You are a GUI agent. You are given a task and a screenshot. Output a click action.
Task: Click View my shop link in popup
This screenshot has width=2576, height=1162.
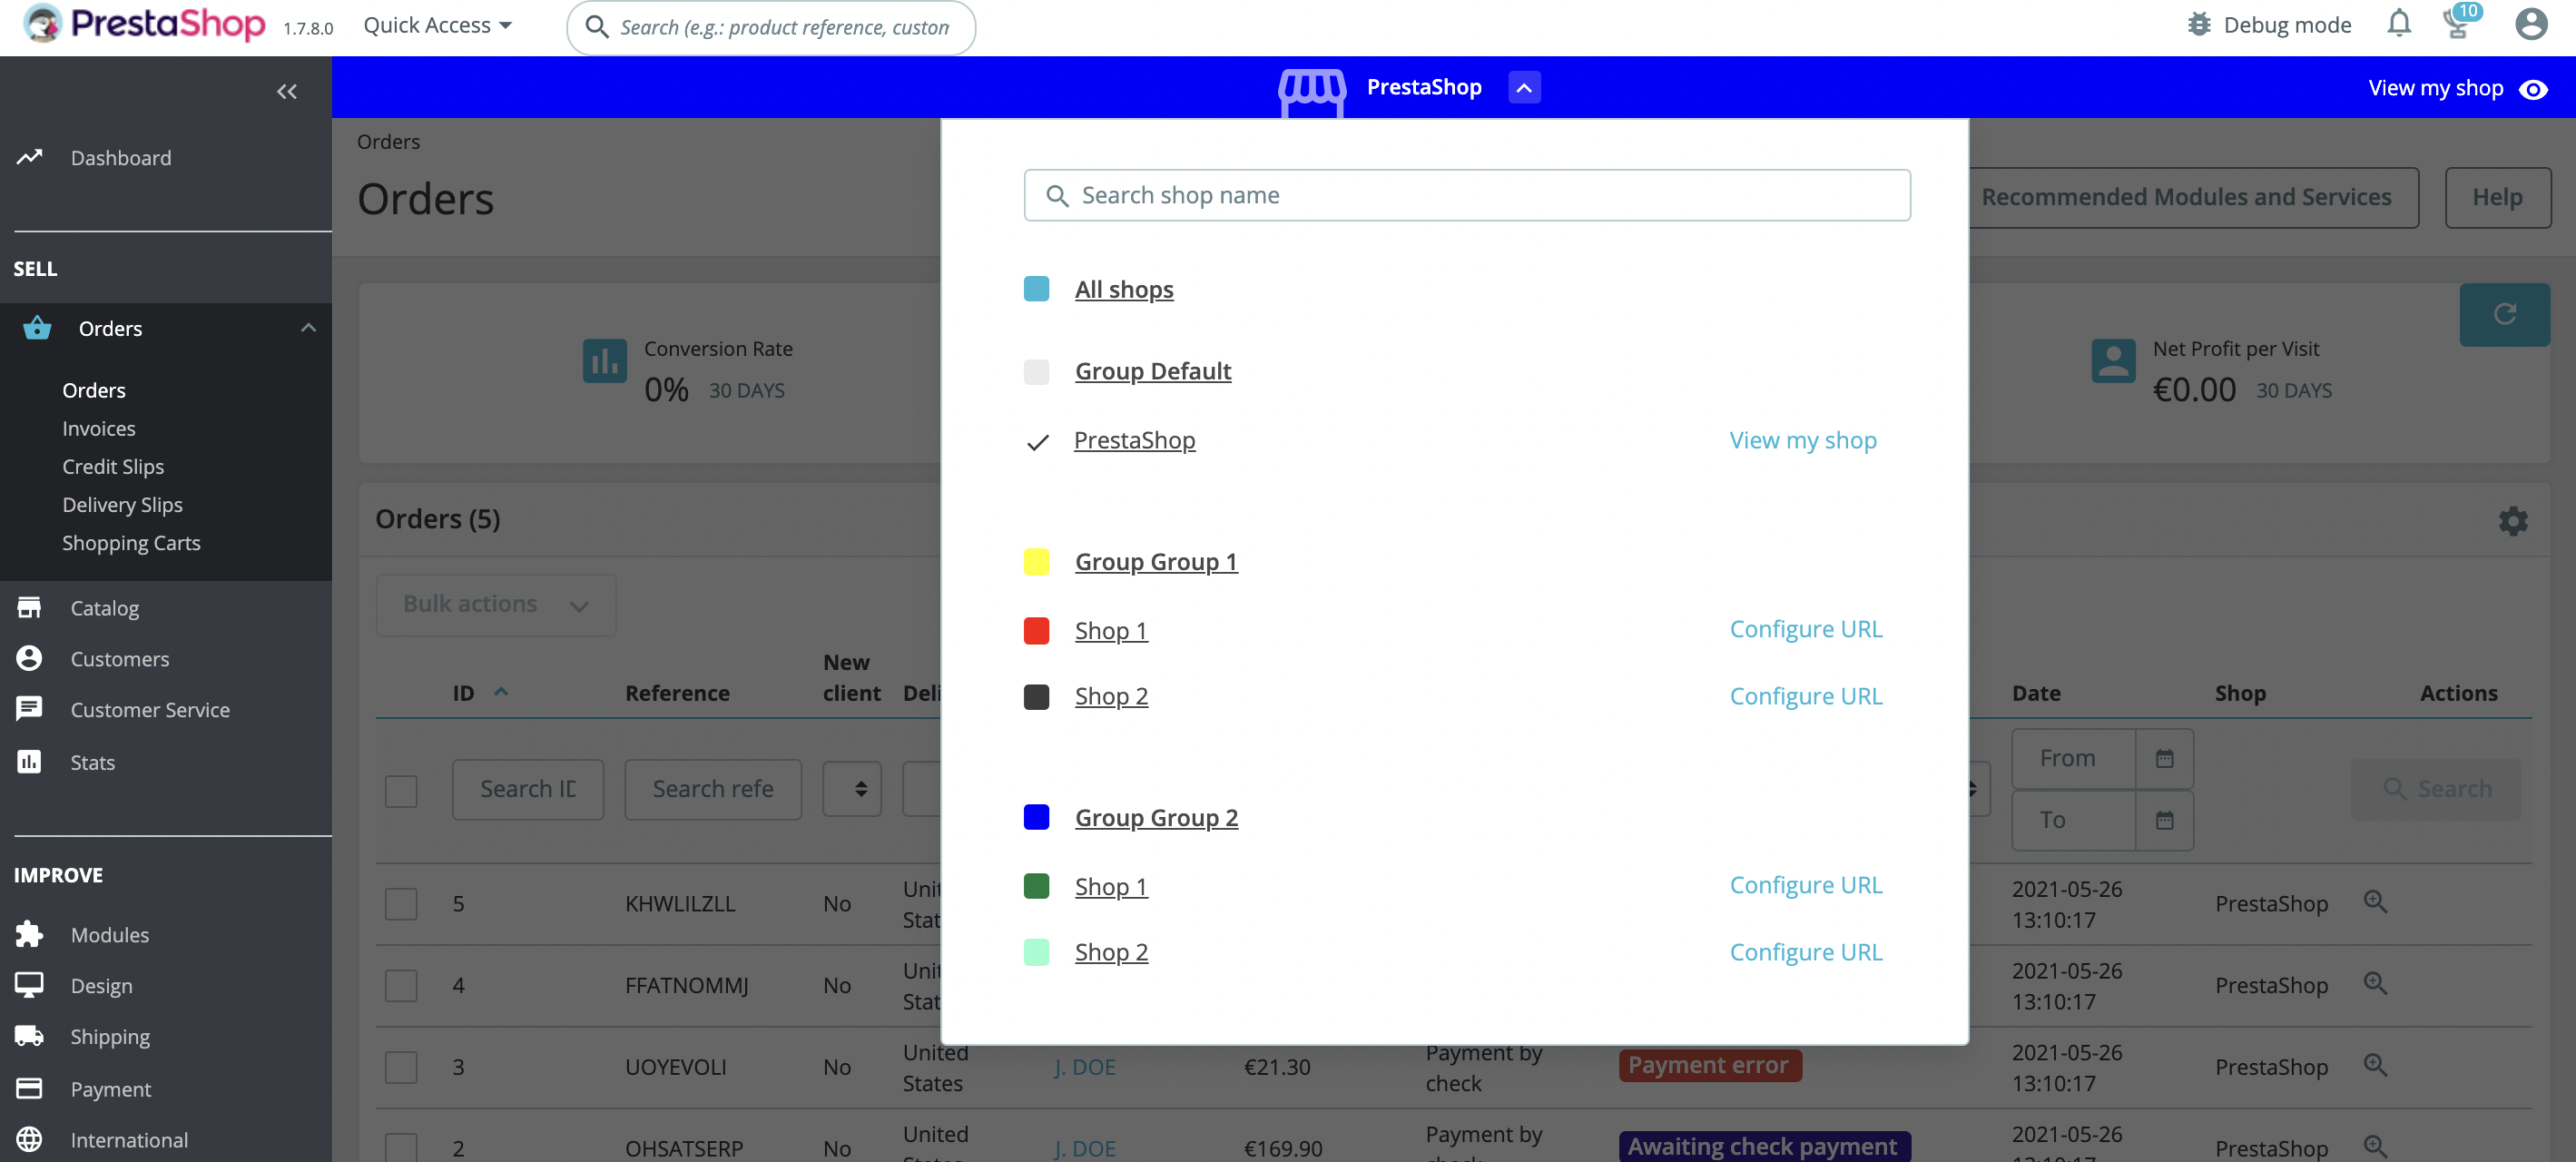tap(1801, 440)
